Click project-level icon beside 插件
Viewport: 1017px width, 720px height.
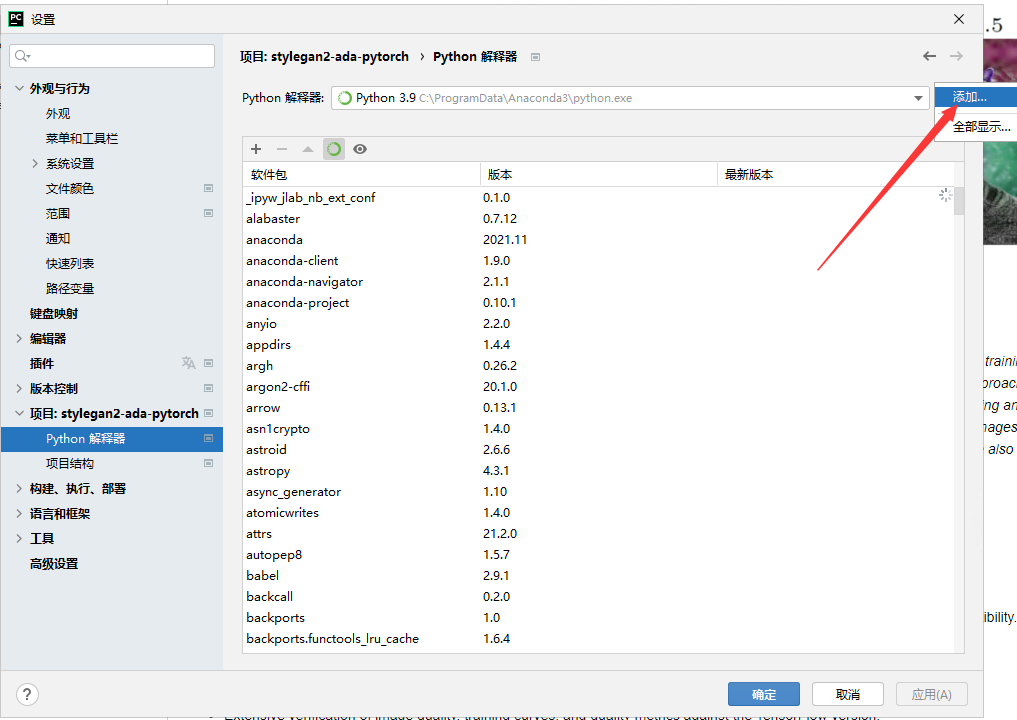(x=208, y=363)
